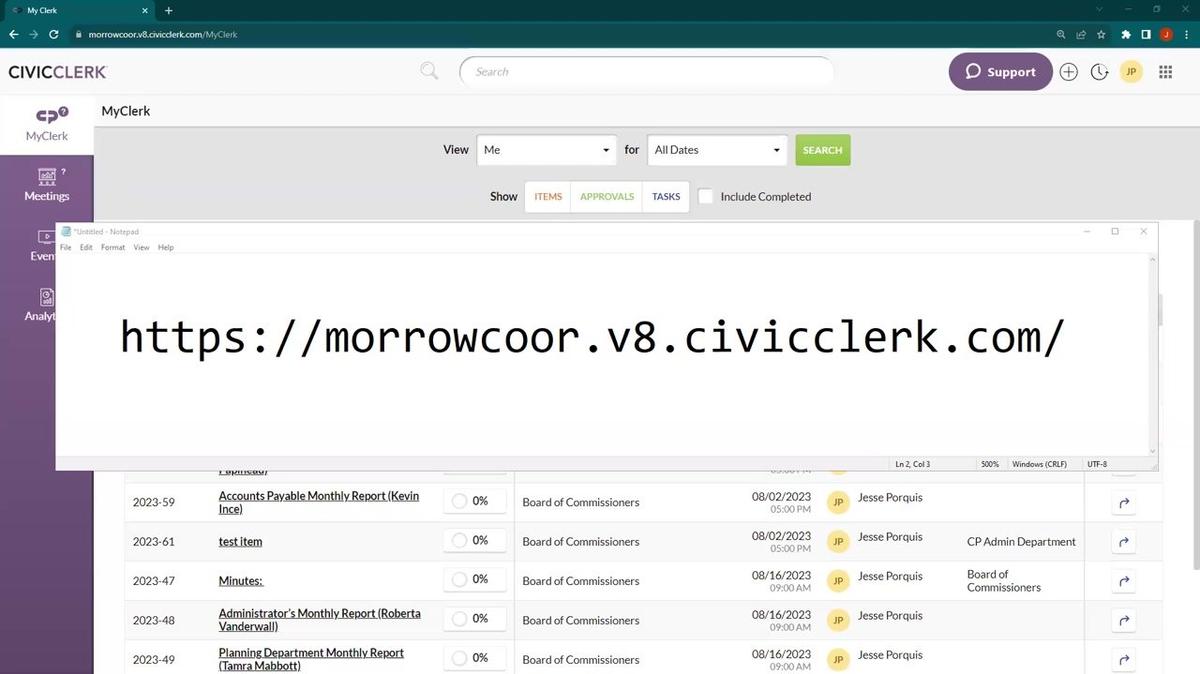Open the 'All Dates' dropdown
The width and height of the screenshot is (1200, 674).
(x=718, y=150)
